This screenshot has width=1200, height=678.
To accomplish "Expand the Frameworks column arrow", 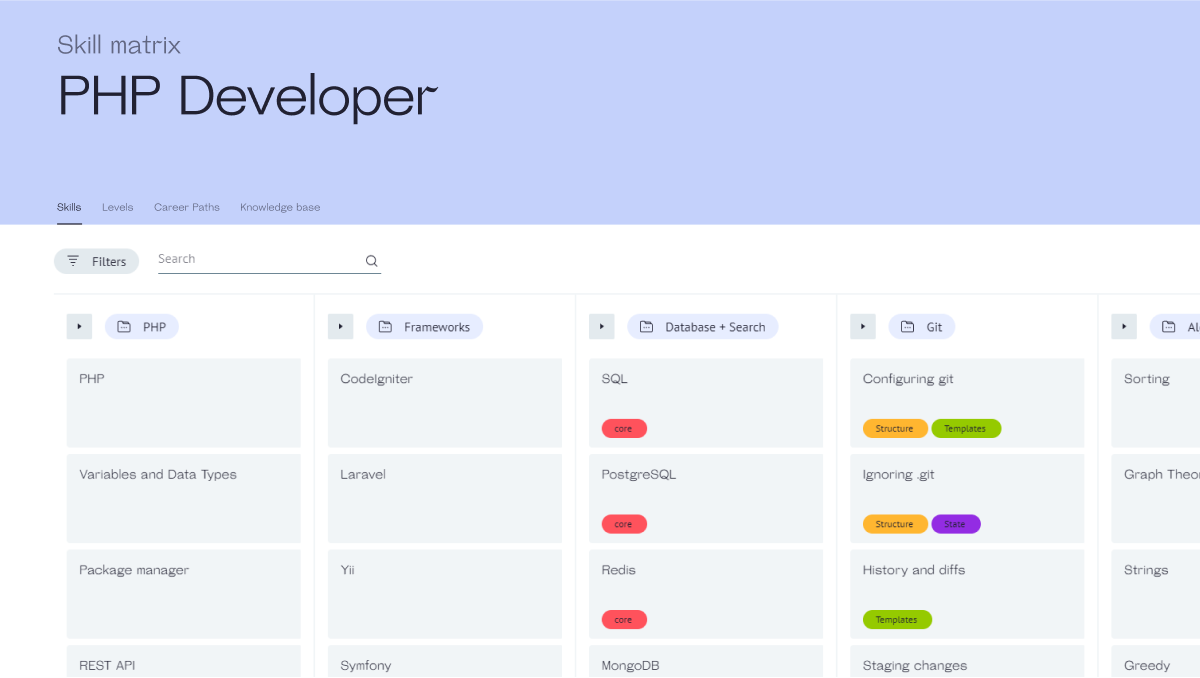I will [340, 327].
